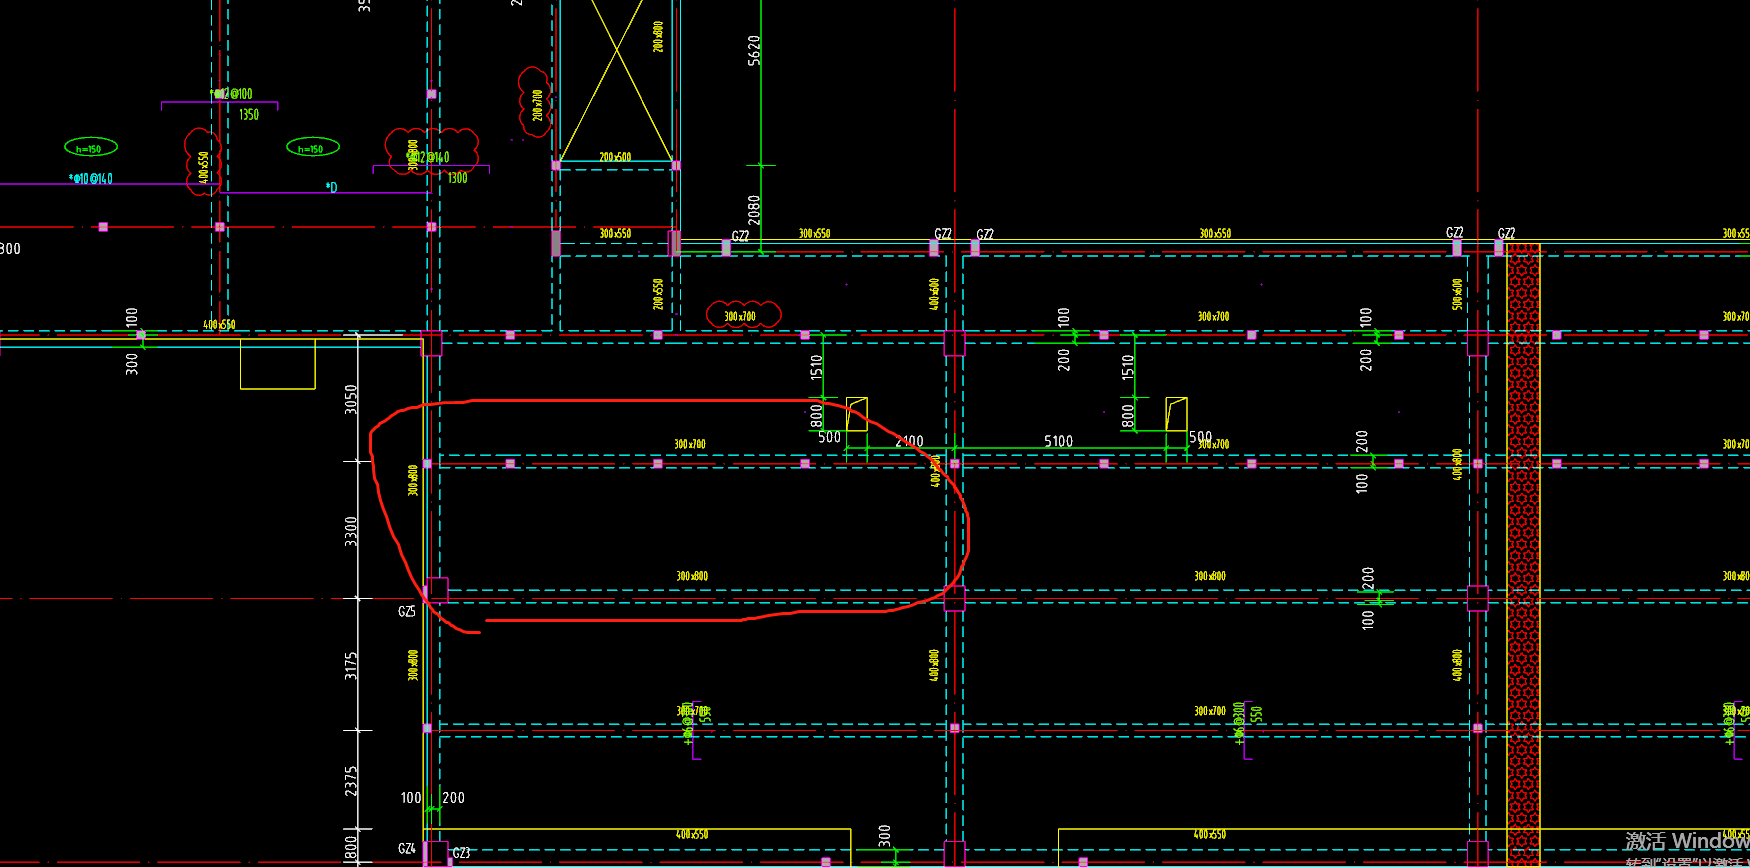Select the green 1350 rebar length text
This screenshot has height=867, width=1750.
[249, 115]
